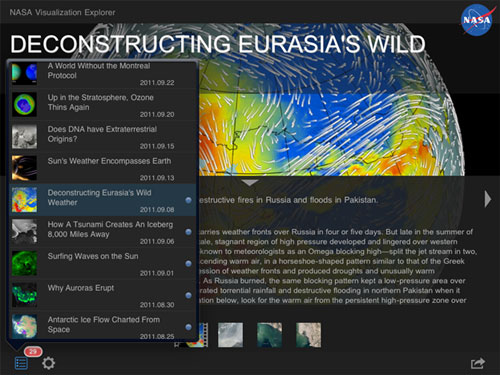The height and width of the screenshot is (375, 500).
Task: Click unread dot on Why Auroras Erupt row
Action: click(188, 295)
